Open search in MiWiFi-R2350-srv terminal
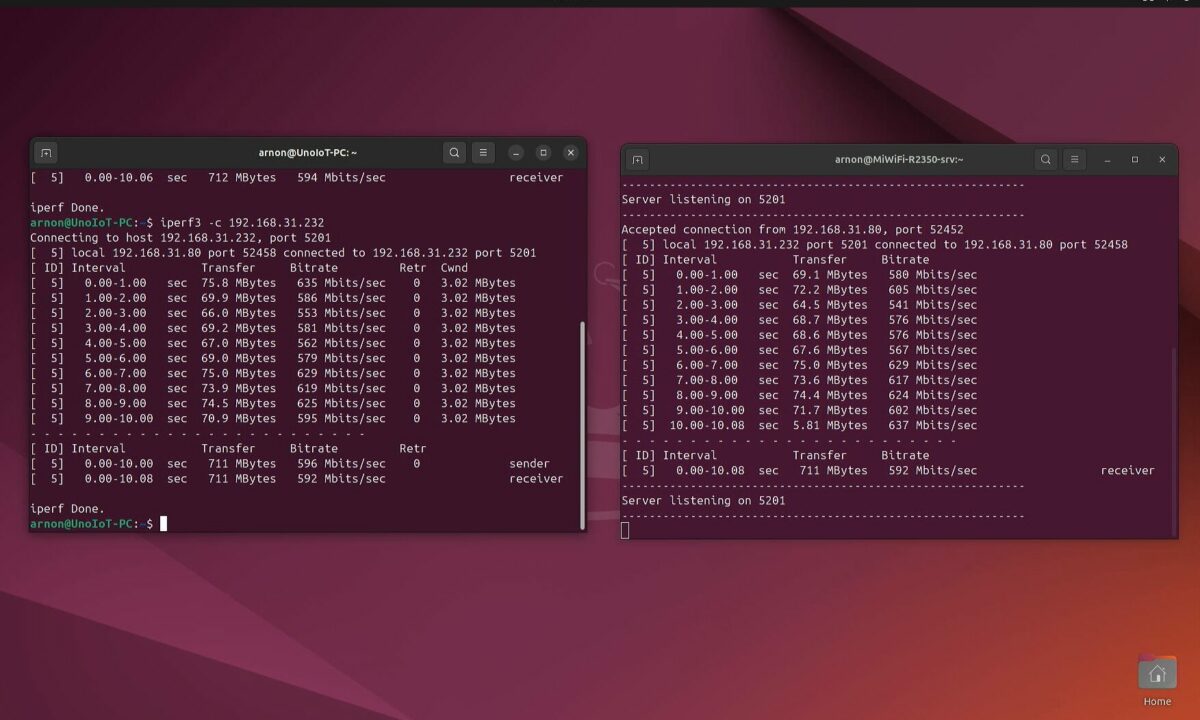The height and width of the screenshot is (720, 1200). pos(1045,160)
